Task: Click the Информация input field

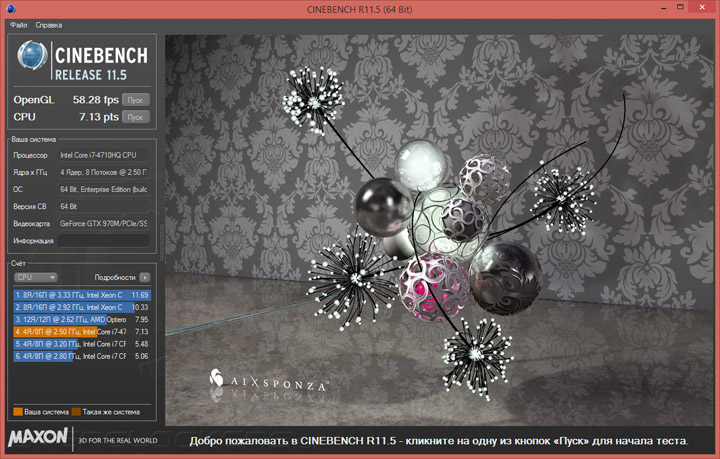Action: click(x=103, y=241)
